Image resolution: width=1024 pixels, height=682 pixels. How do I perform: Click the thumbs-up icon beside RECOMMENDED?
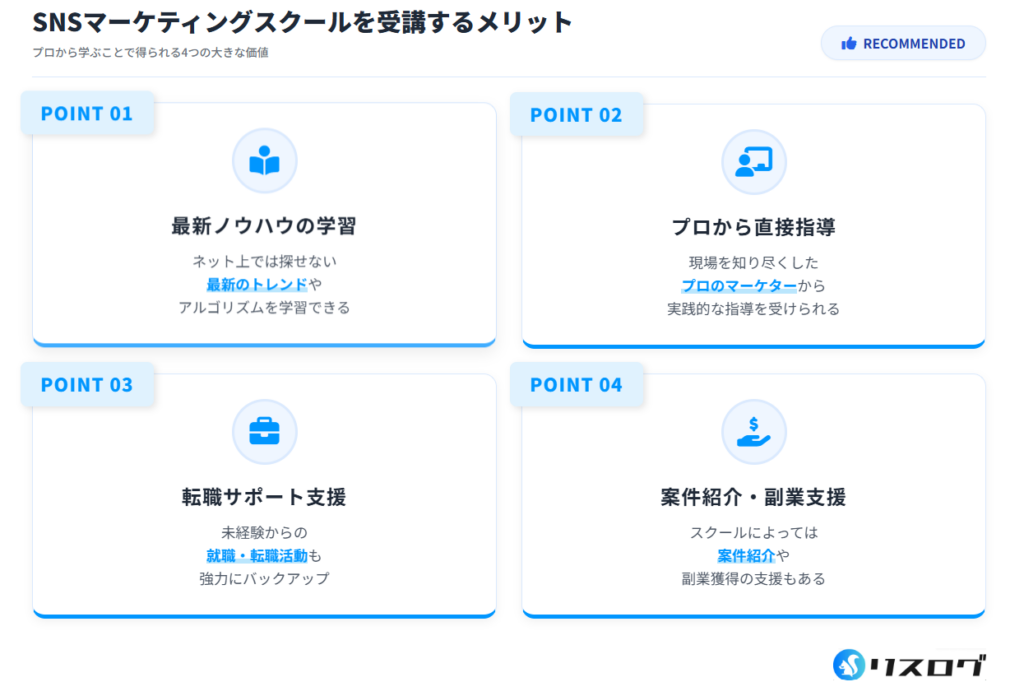(849, 44)
